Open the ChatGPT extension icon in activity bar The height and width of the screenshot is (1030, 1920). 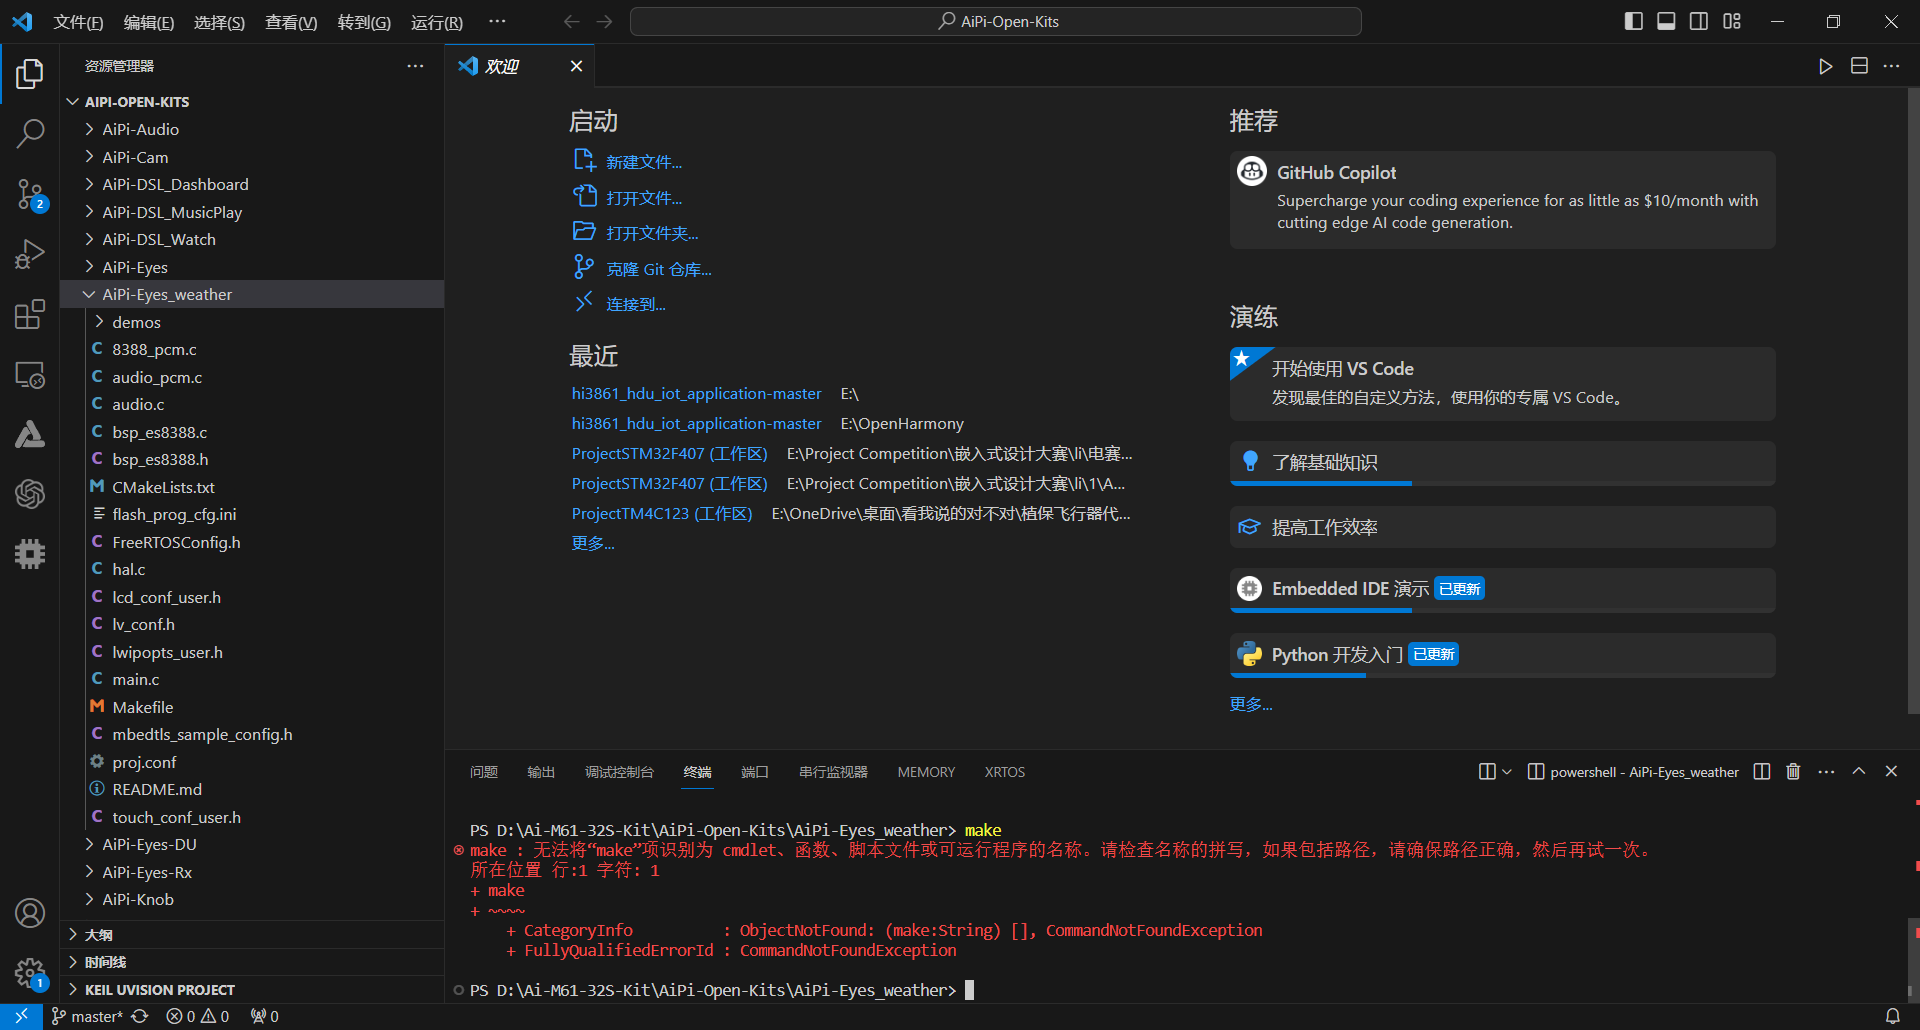pyautogui.click(x=30, y=493)
